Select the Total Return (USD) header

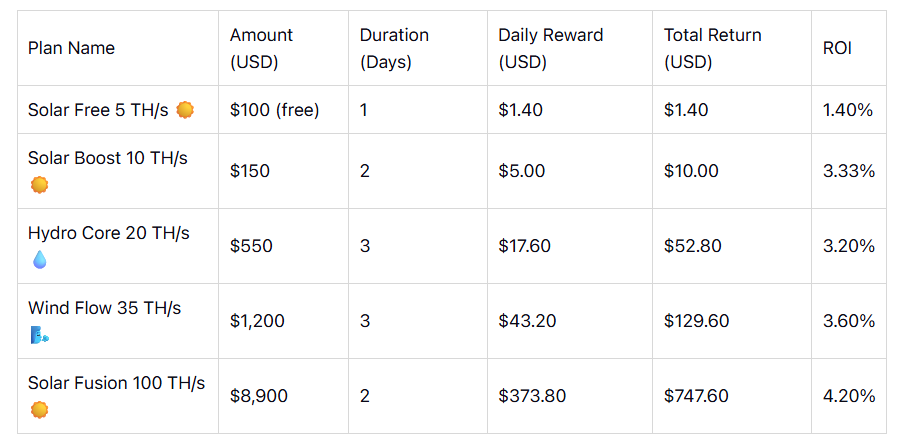pyautogui.click(x=712, y=48)
